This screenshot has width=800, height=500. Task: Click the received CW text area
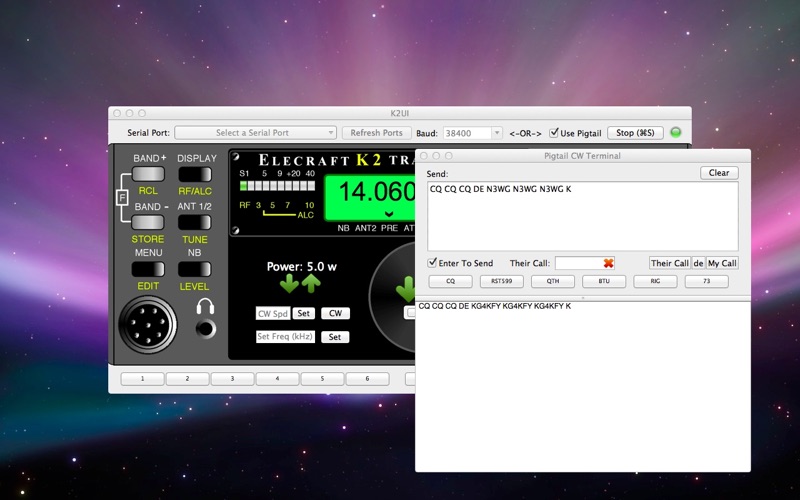(x=583, y=386)
